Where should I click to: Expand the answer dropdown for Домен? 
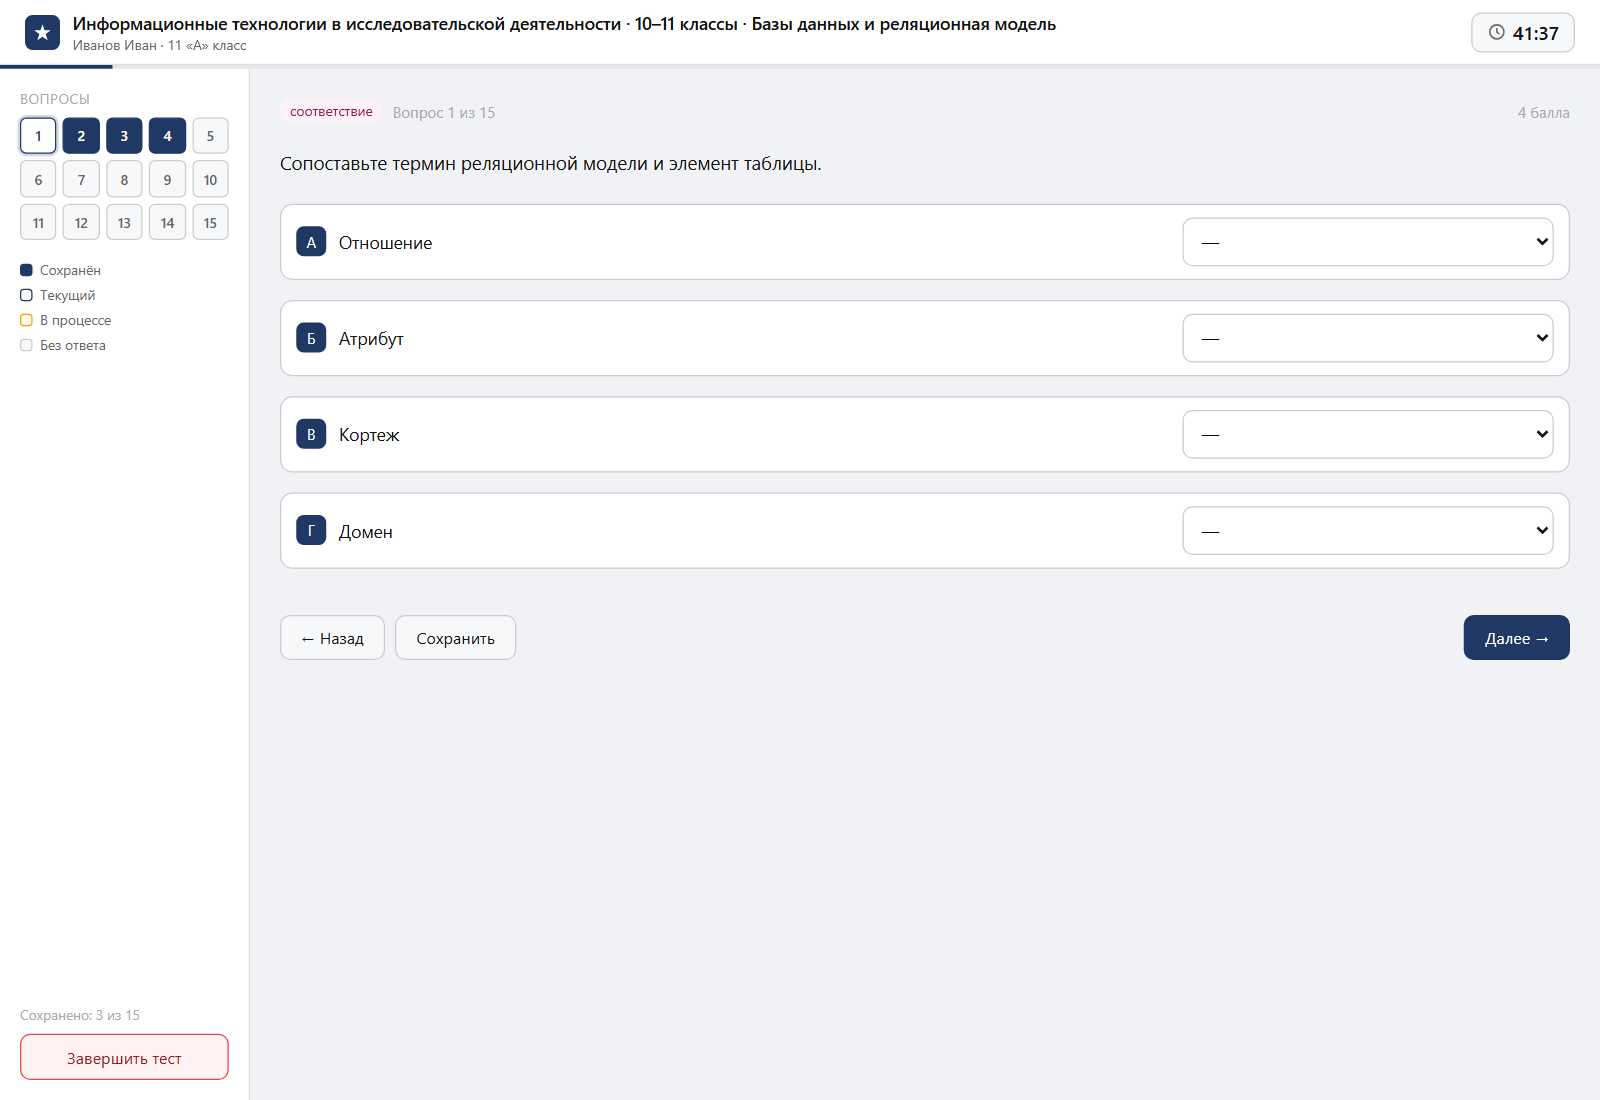point(1368,531)
